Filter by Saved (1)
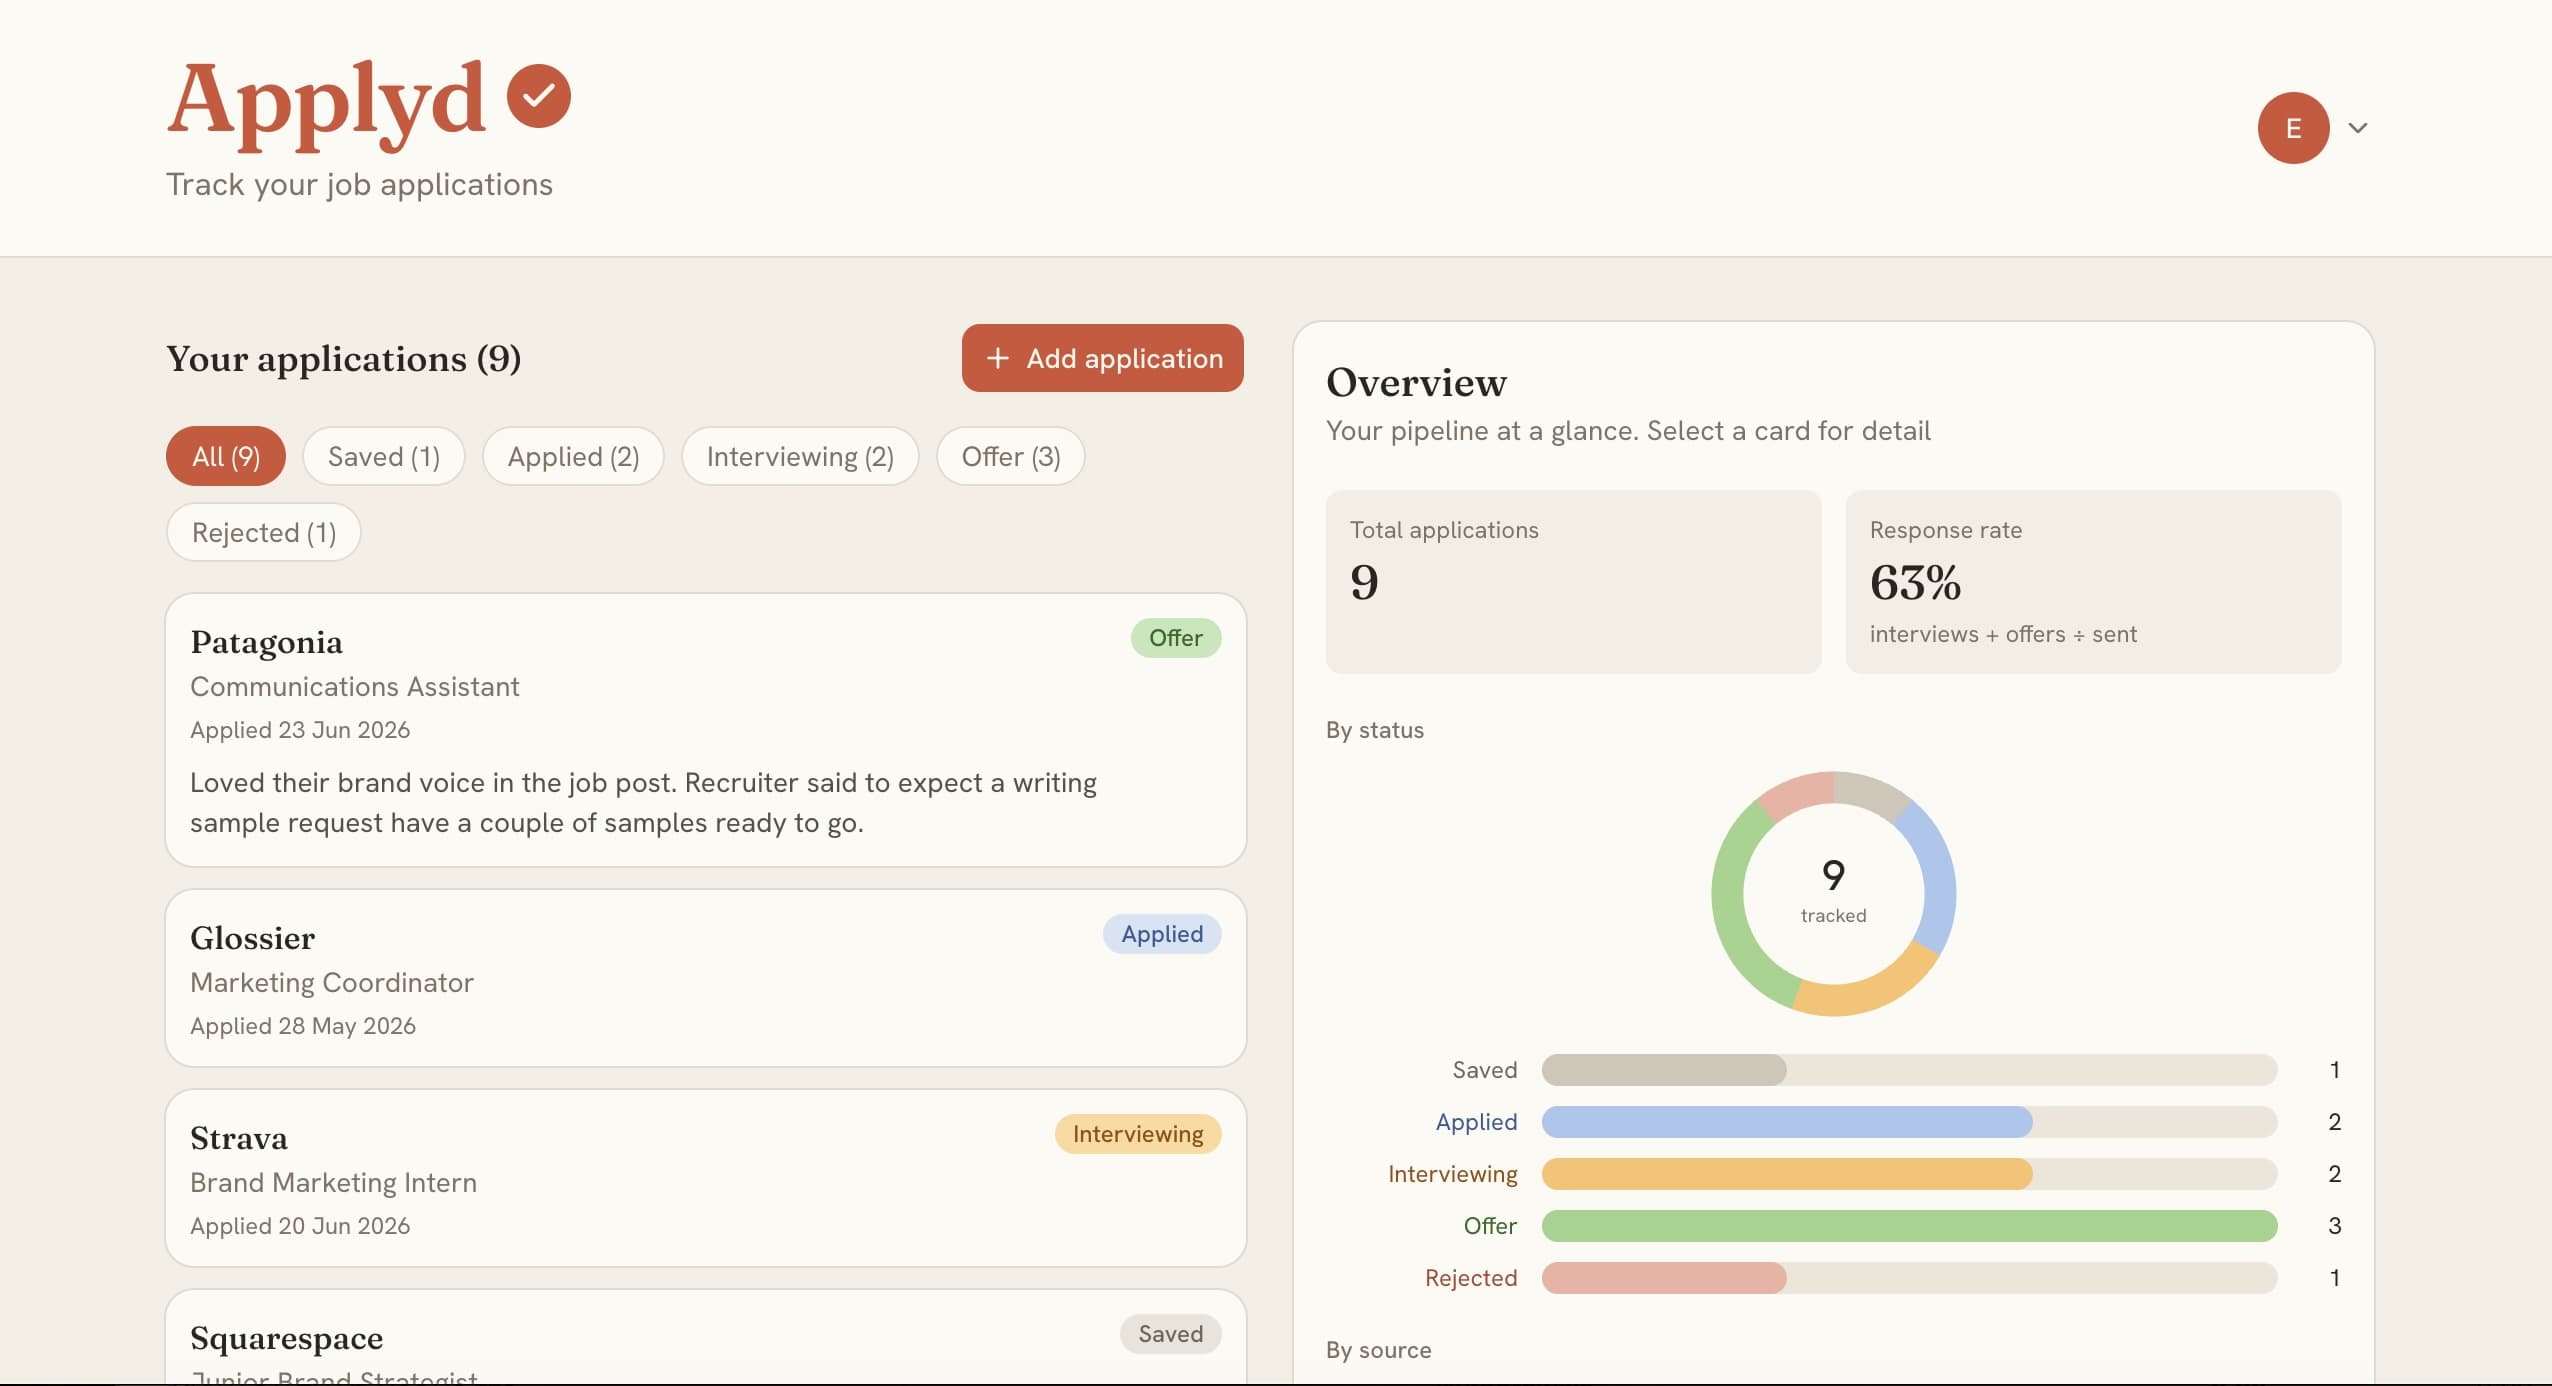The height and width of the screenshot is (1386, 2552). point(384,457)
